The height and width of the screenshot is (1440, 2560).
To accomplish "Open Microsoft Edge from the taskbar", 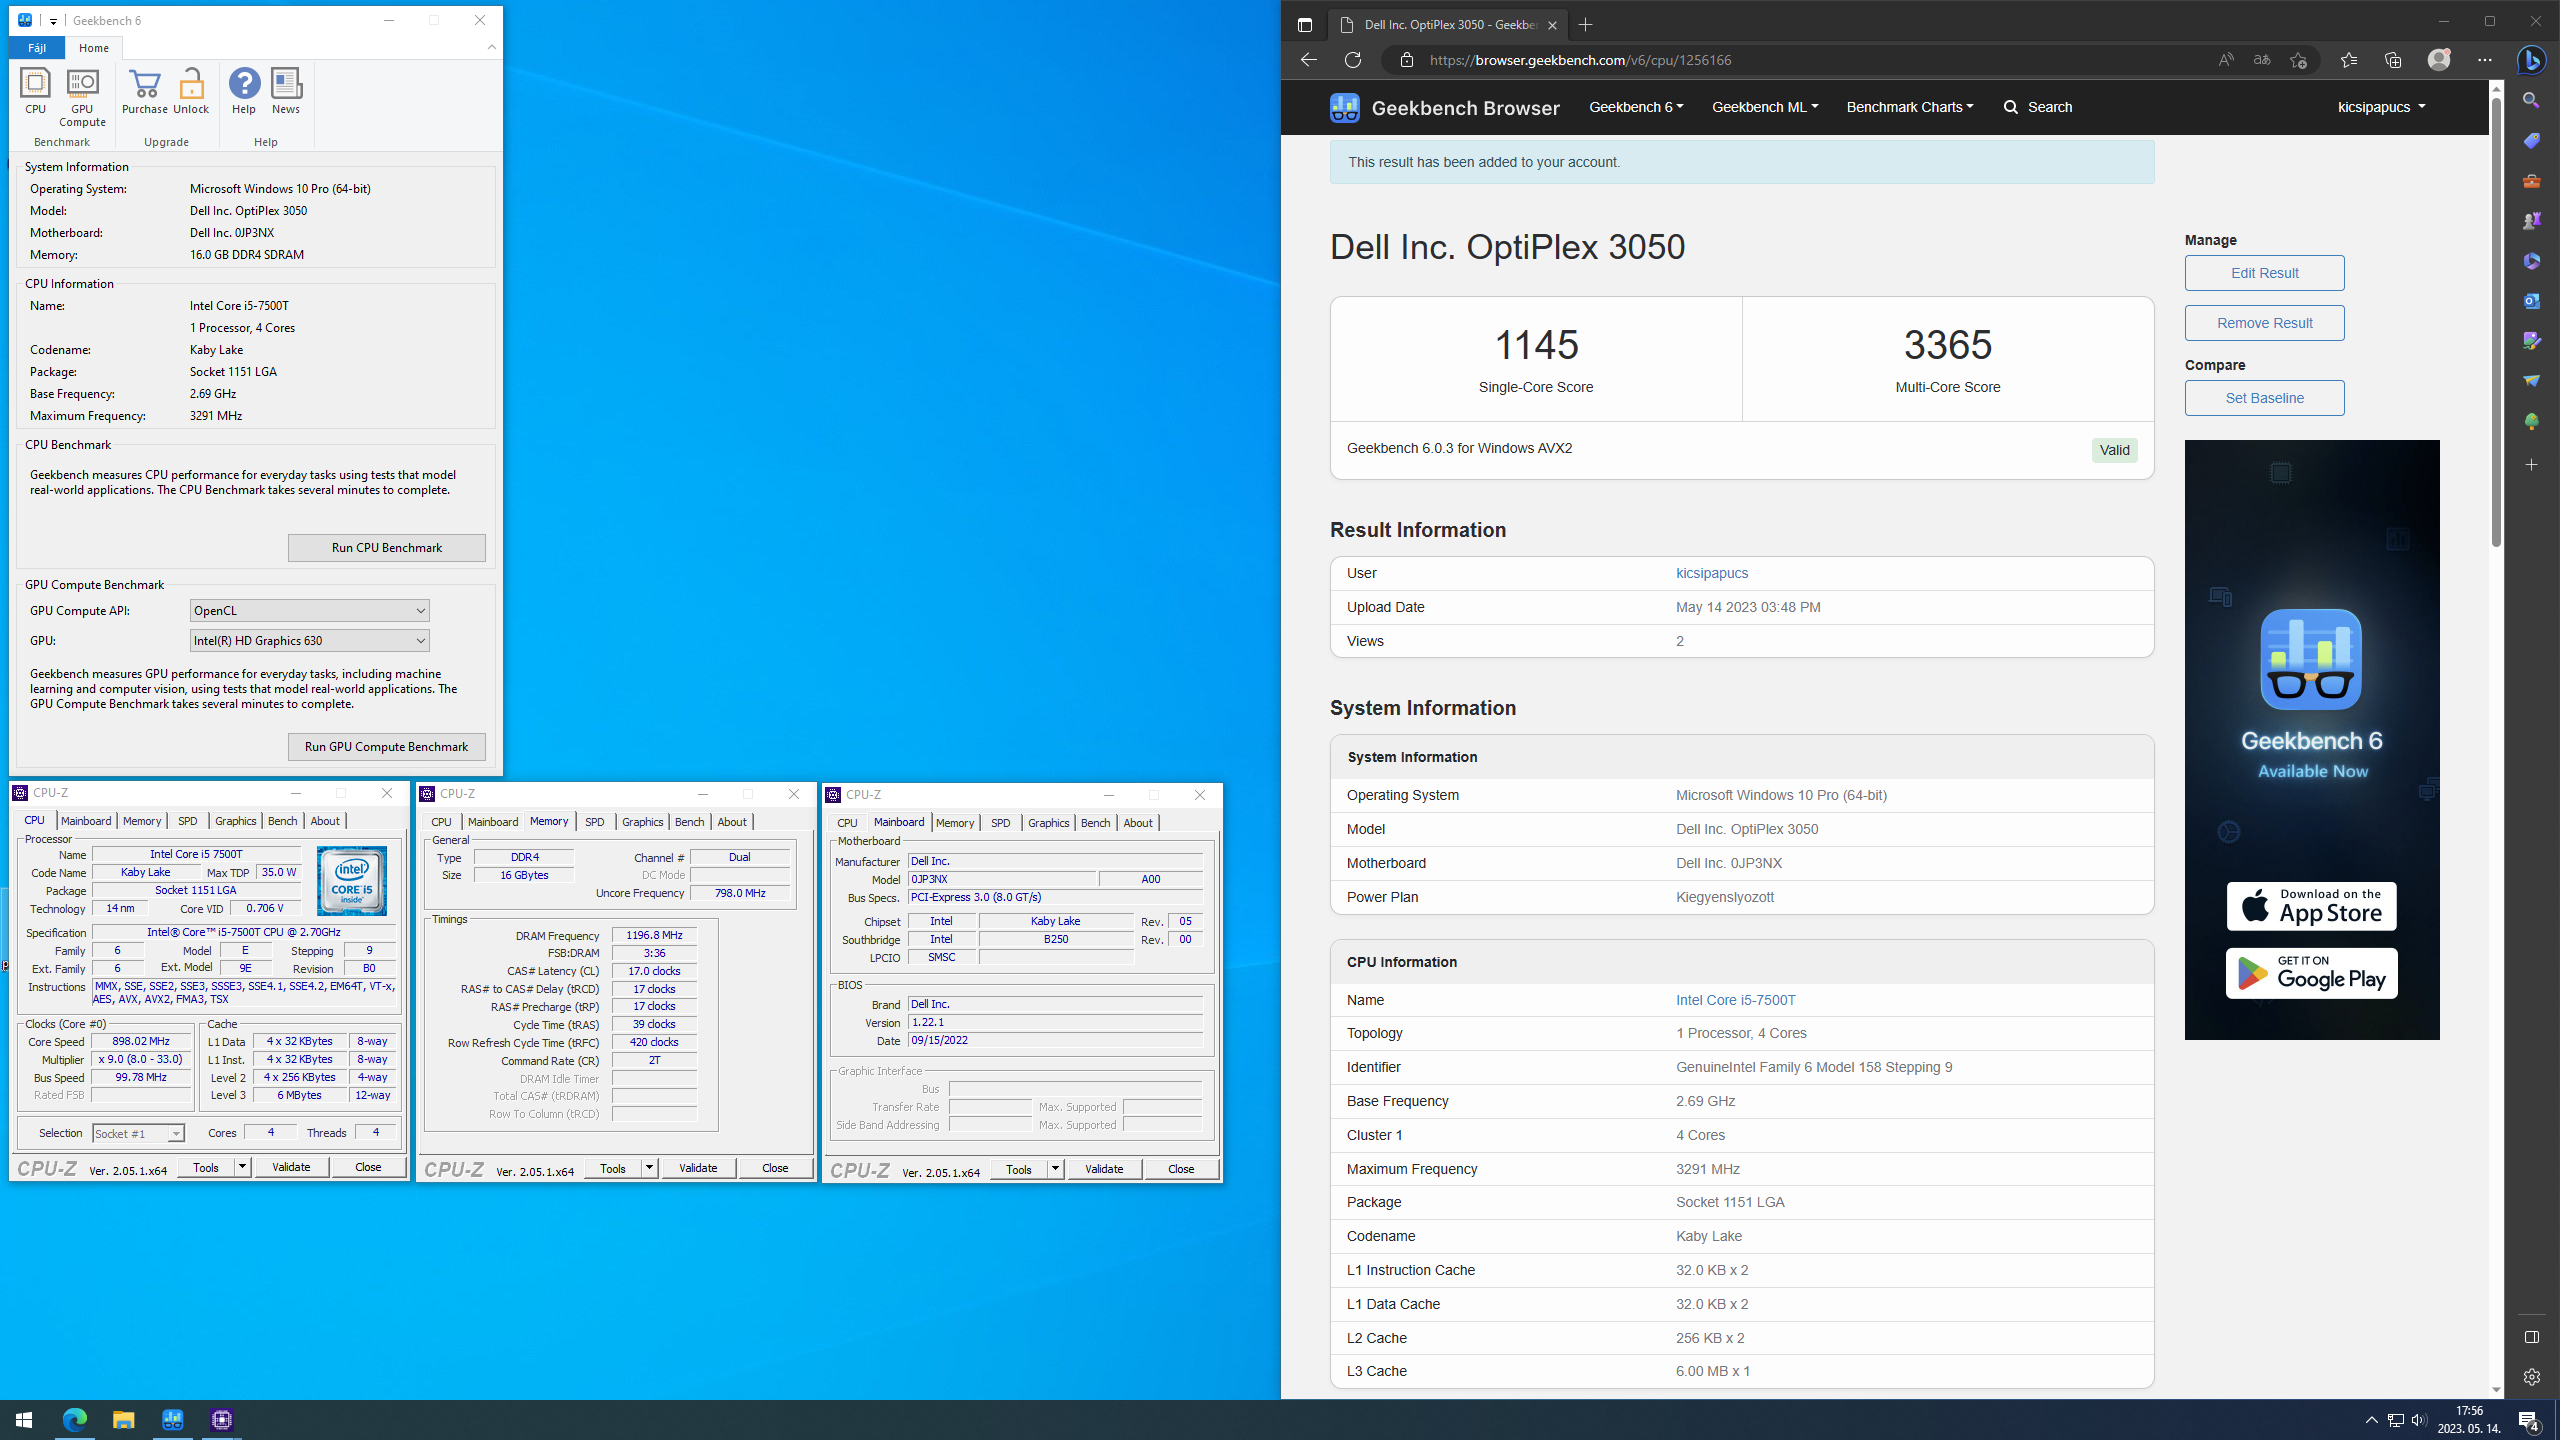I will pyautogui.click(x=75, y=1419).
